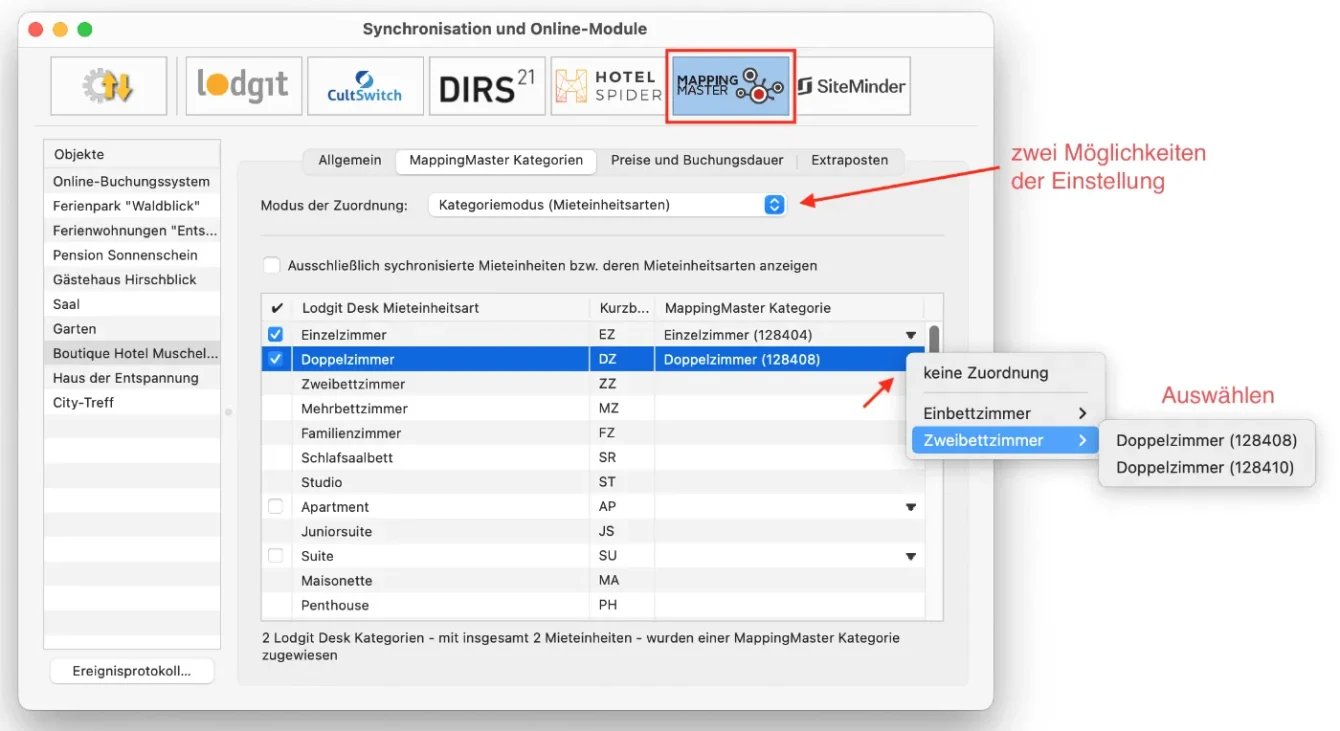Select the MappingMaster module icon
This screenshot has height=731, width=1340.
pos(730,86)
